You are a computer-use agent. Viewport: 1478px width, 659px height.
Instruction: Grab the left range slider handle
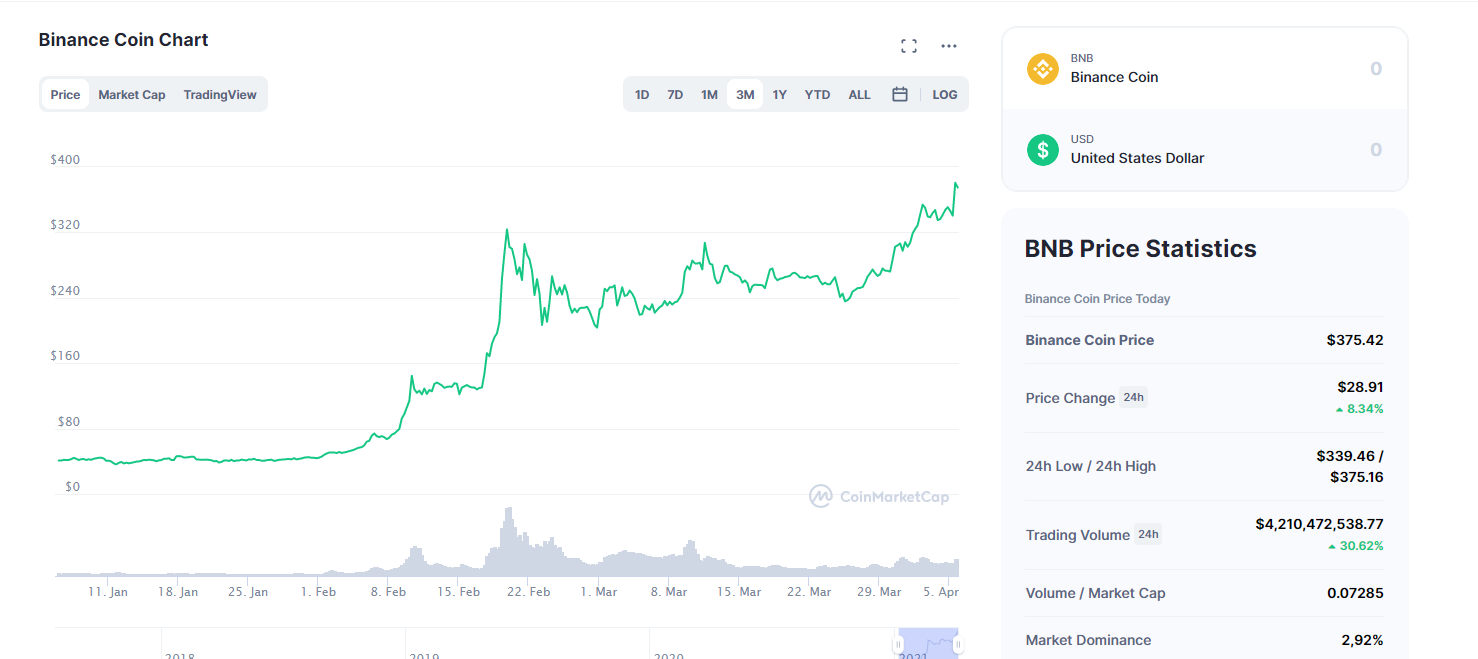tap(898, 645)
